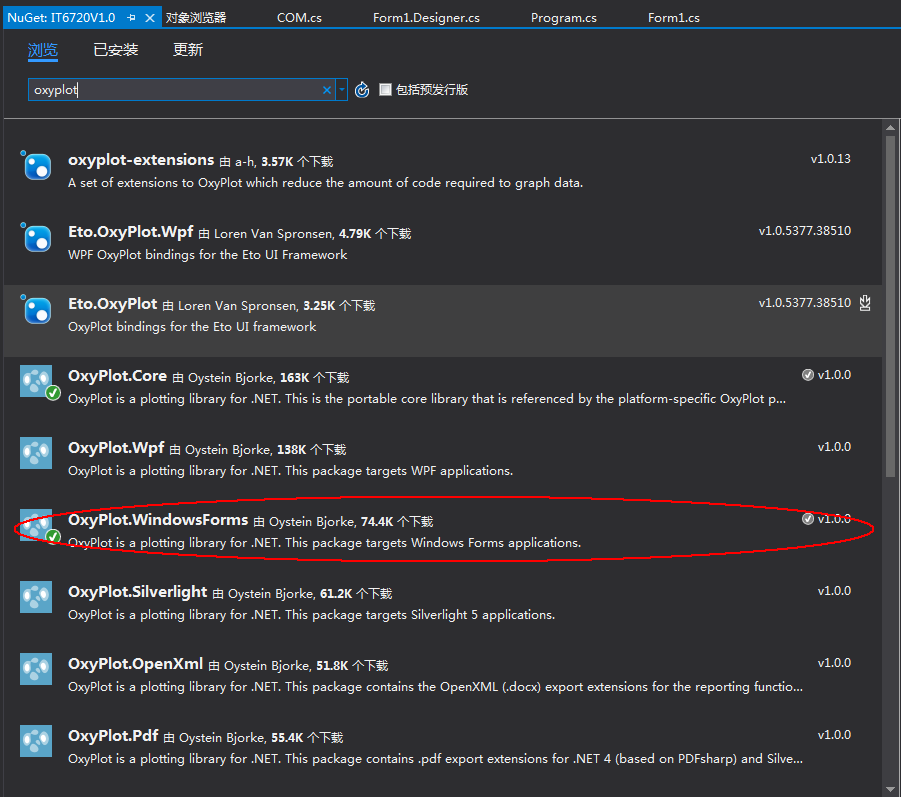The width and height of the screenshot is (901, 797).
Task: Switch to the 浏览 tab
Action: point(43,50)
